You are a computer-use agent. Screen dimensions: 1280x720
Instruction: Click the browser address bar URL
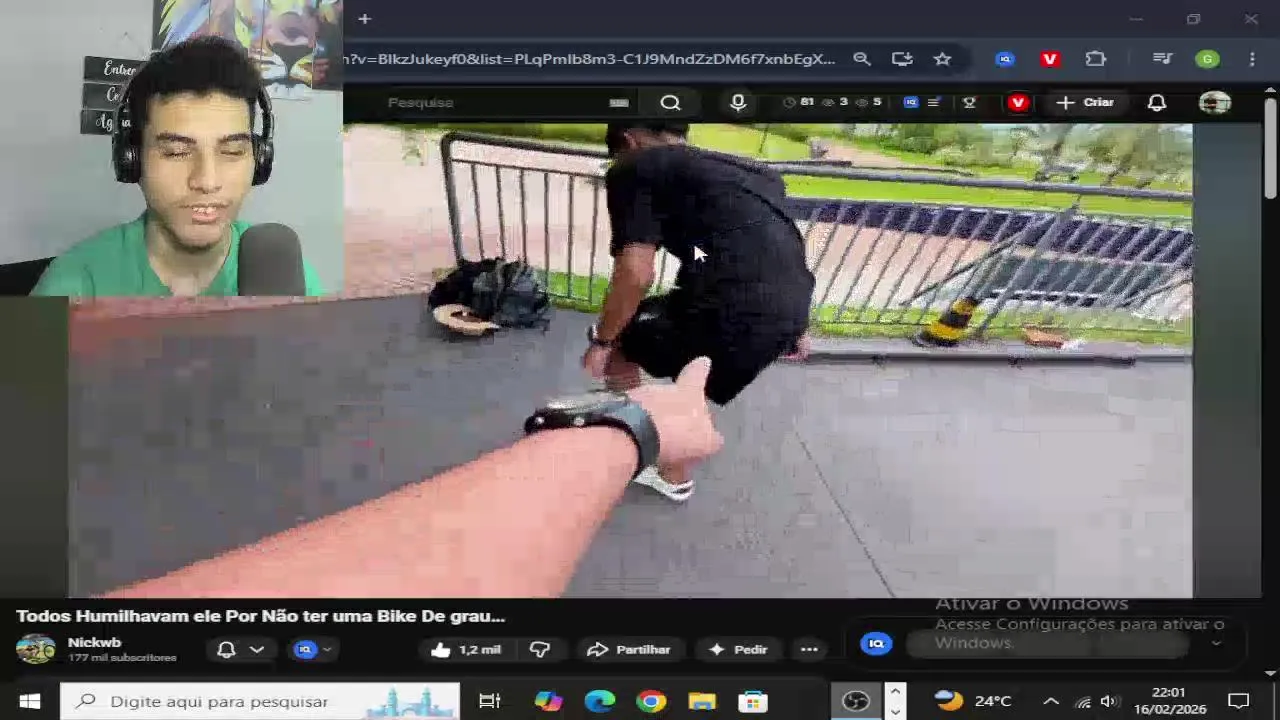point(589,59)
